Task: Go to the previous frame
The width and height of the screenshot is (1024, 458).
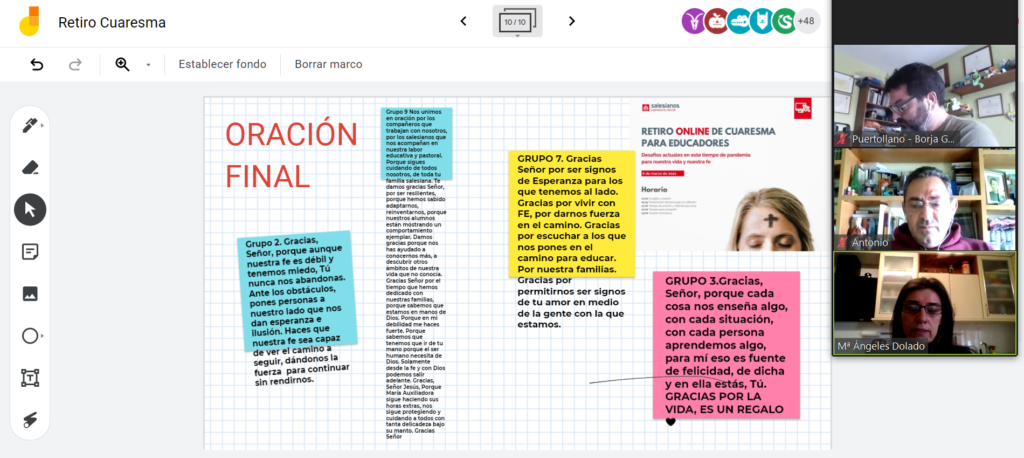Action: [x=464, y=22]
